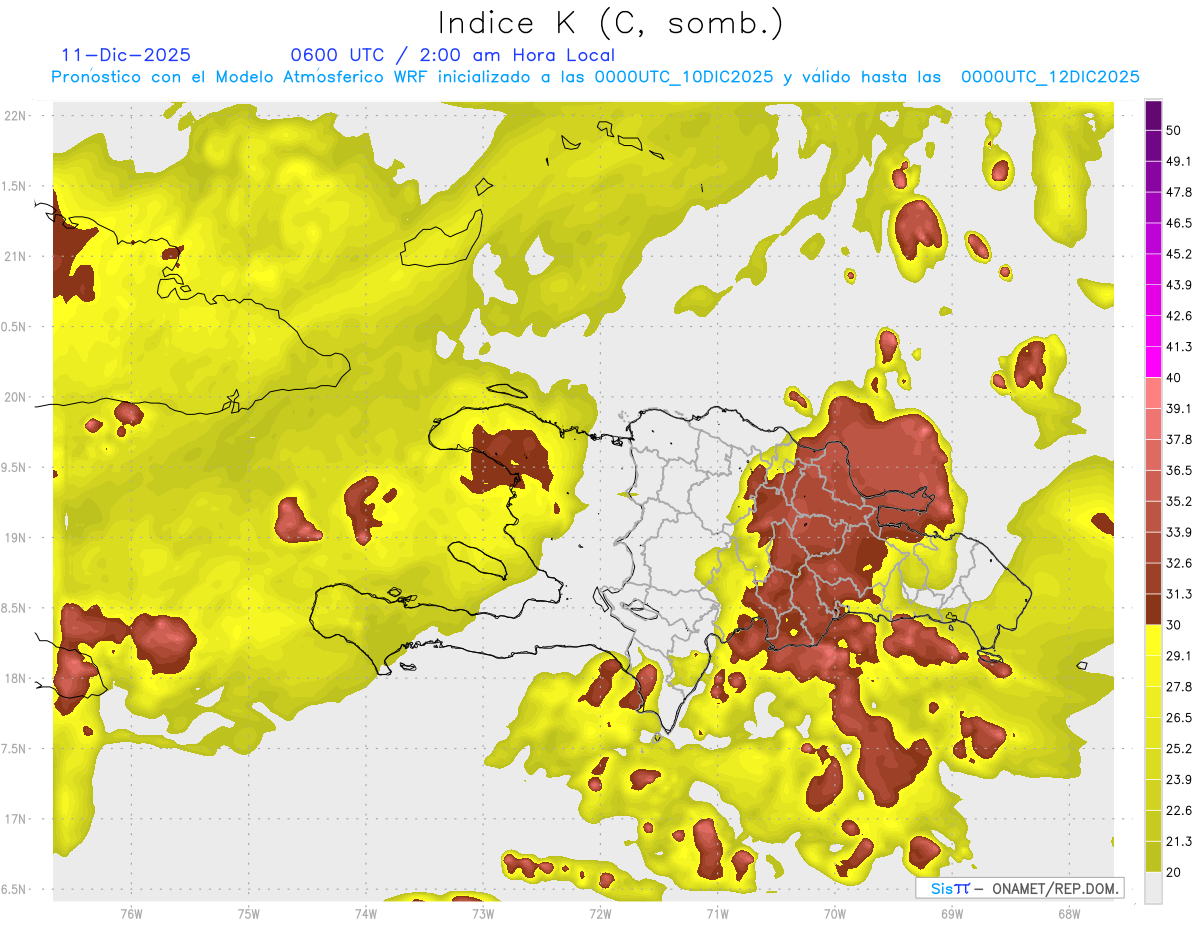The width and height of the screenshot is (1200, 927).
Task: Pick the light gray swatch below 20
Action: point(1153,888)
